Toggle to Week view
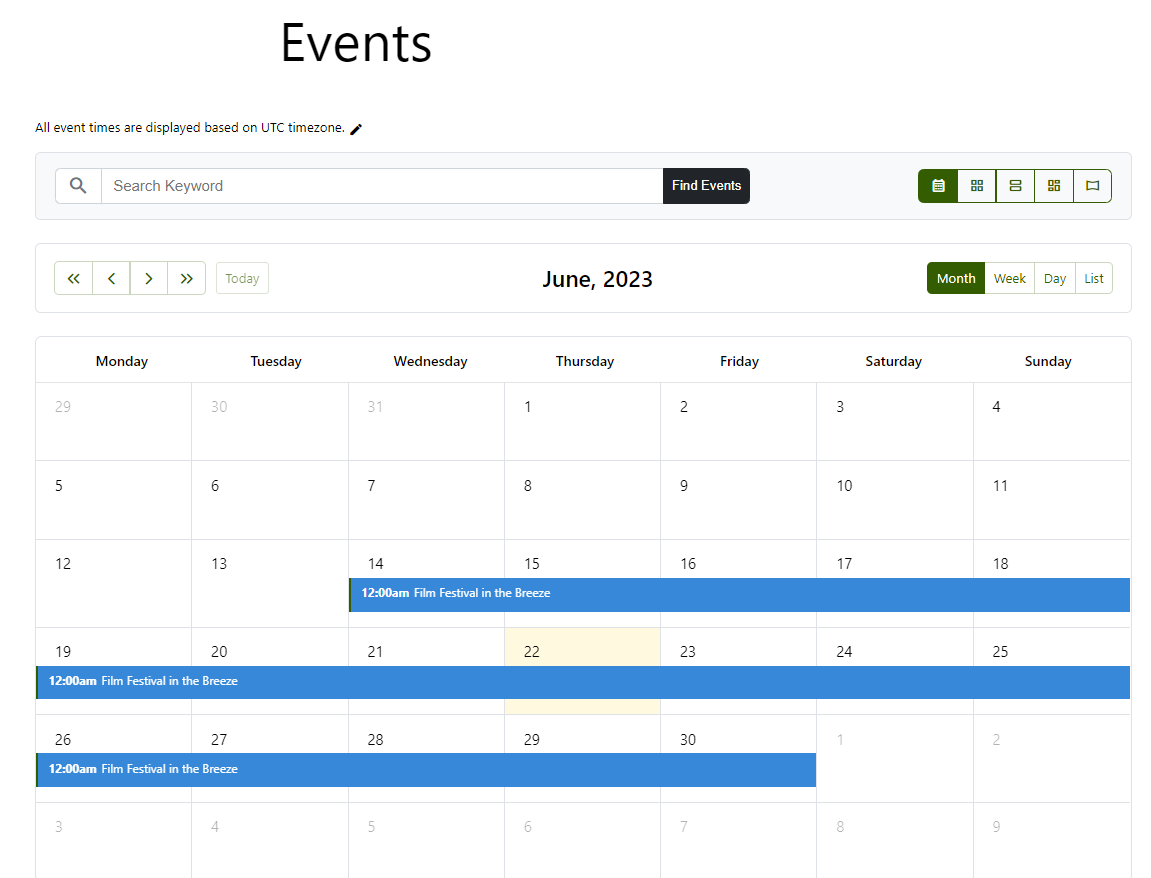Image resolution: width=1151 pixels, height=878 pixels. [1010, 278]
